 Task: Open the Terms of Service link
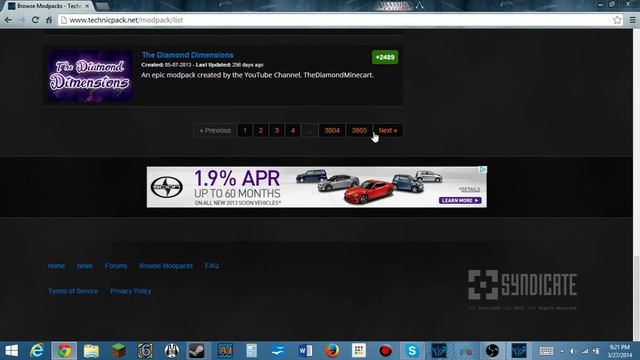click(73, 291)
